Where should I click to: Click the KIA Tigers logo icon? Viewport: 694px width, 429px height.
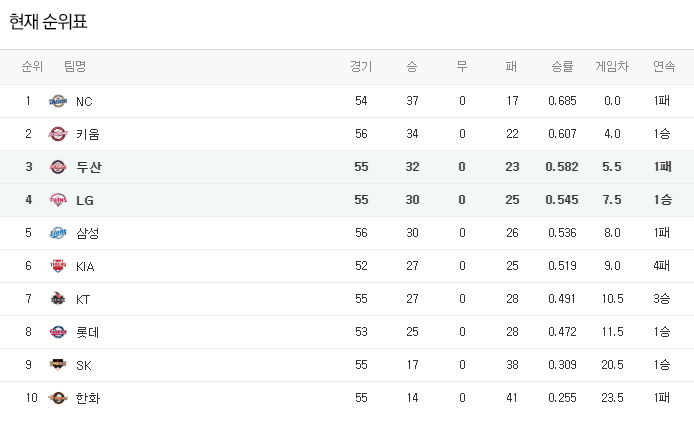point(58,266)
